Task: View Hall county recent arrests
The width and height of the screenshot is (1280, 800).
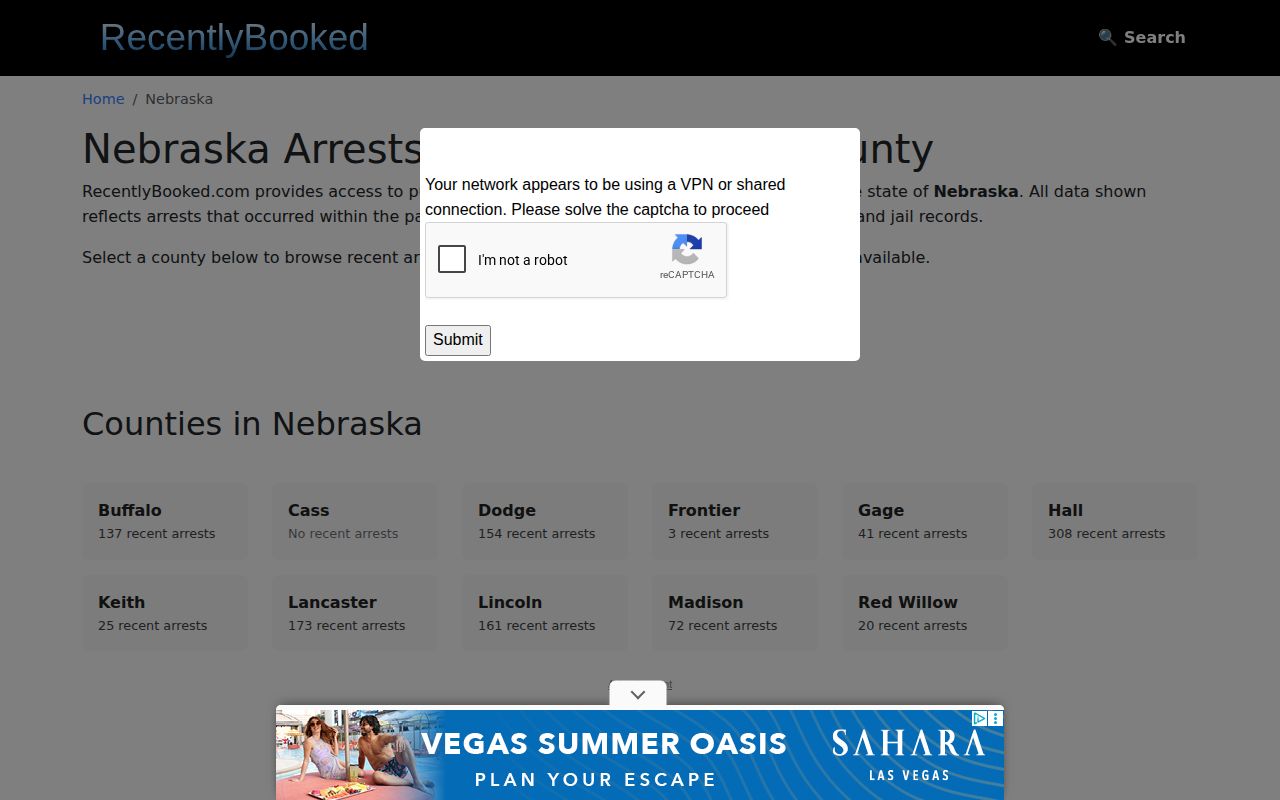Action: pyautogui.click(x=1115, y=521)
